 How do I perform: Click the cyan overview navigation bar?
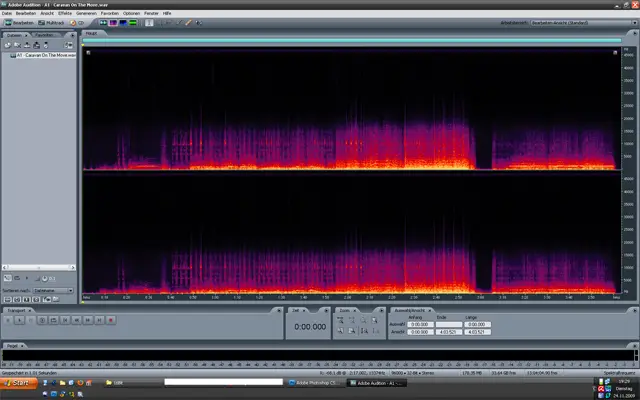352,40
